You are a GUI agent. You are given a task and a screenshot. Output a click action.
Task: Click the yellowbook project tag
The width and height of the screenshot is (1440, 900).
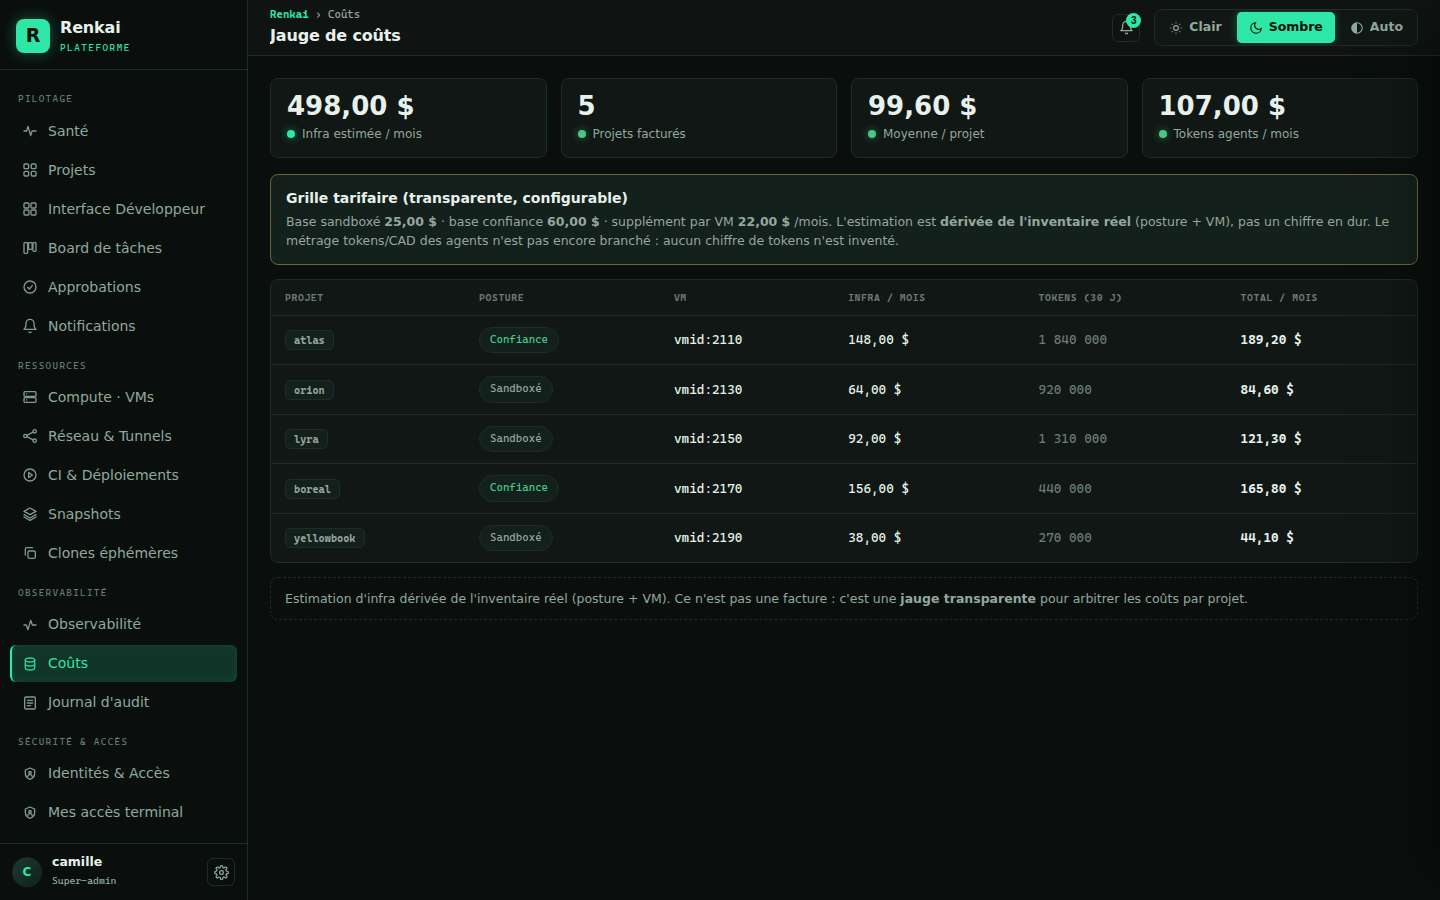click(x=324, y=538)
